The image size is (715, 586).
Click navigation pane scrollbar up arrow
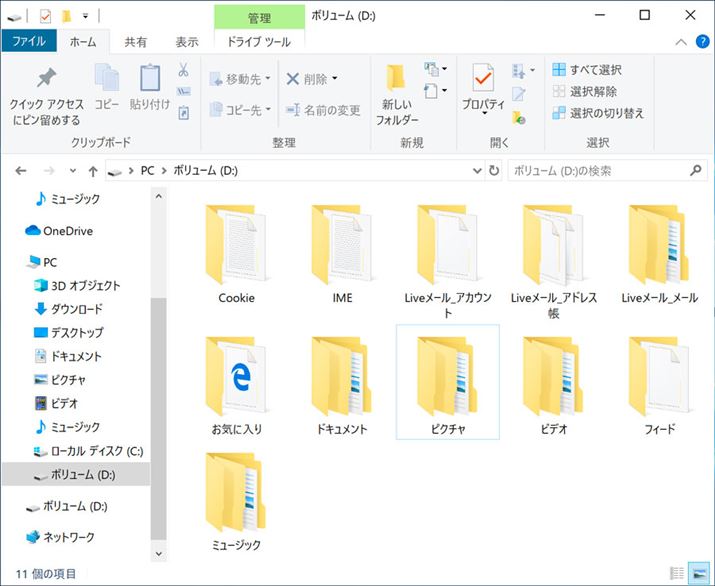158,197
